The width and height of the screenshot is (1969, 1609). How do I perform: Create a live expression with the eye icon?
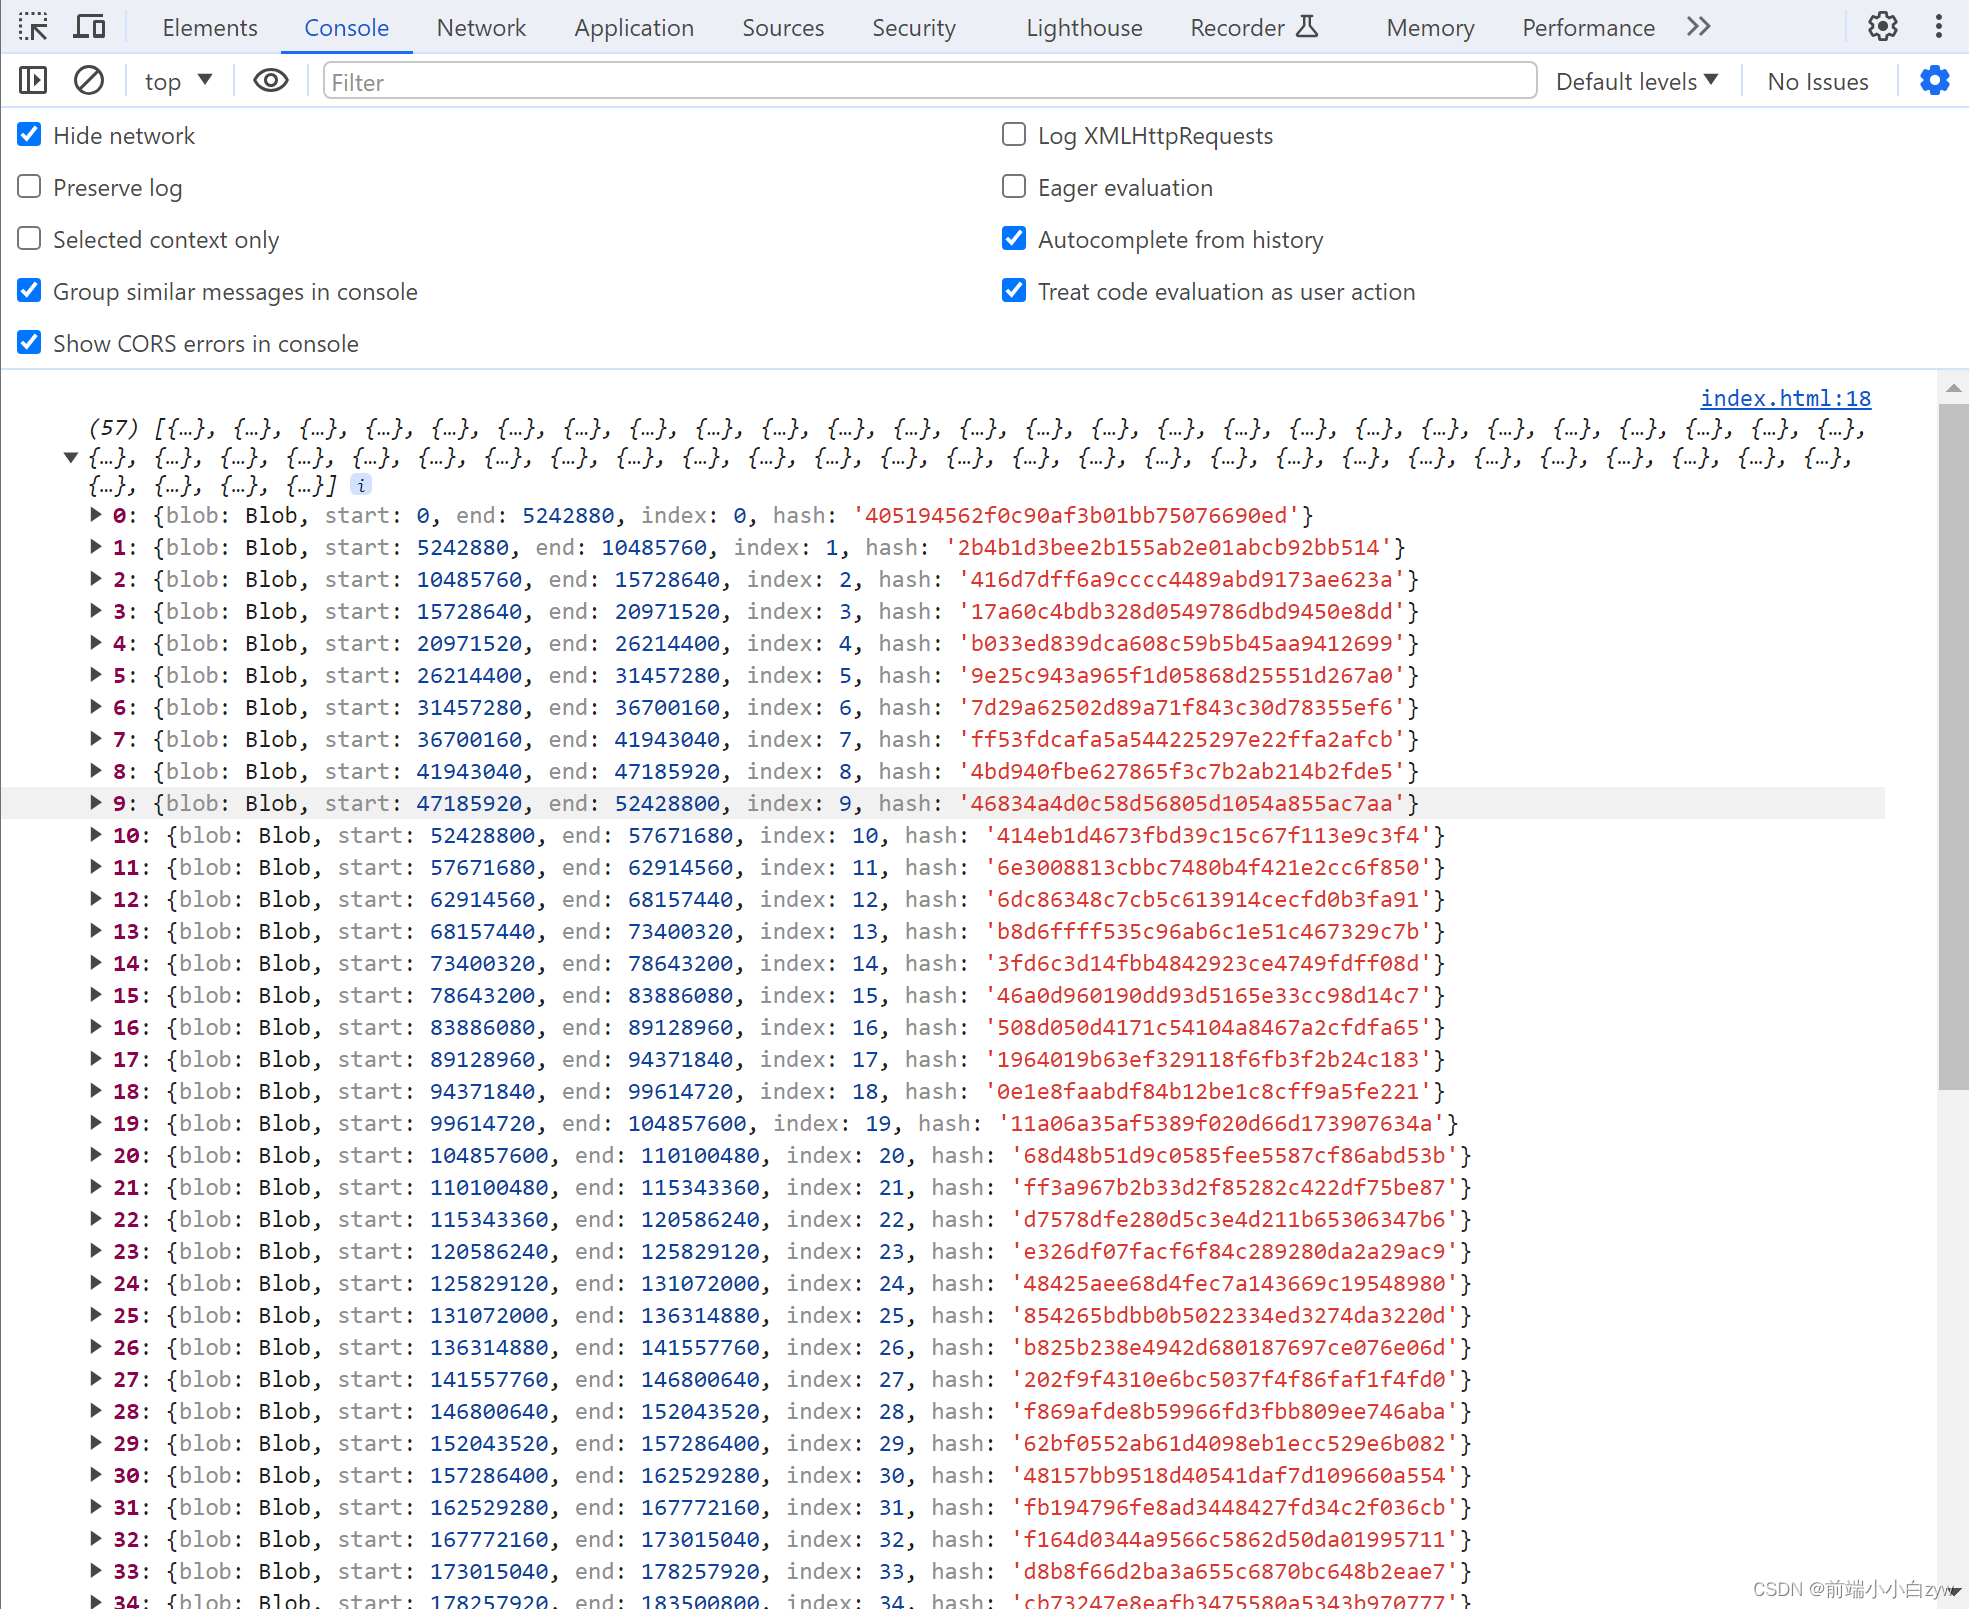(271, 80)
